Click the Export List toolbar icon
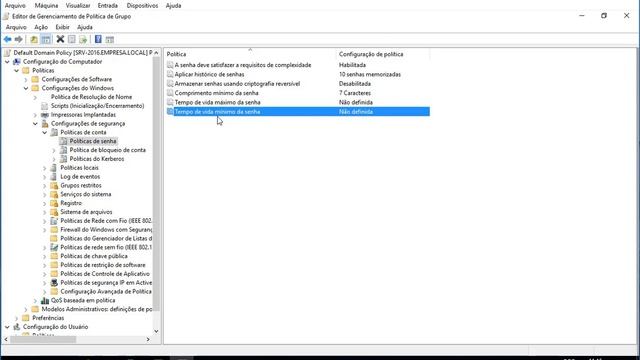This screenshot has width=640, height=360. (x=83, y=39)
